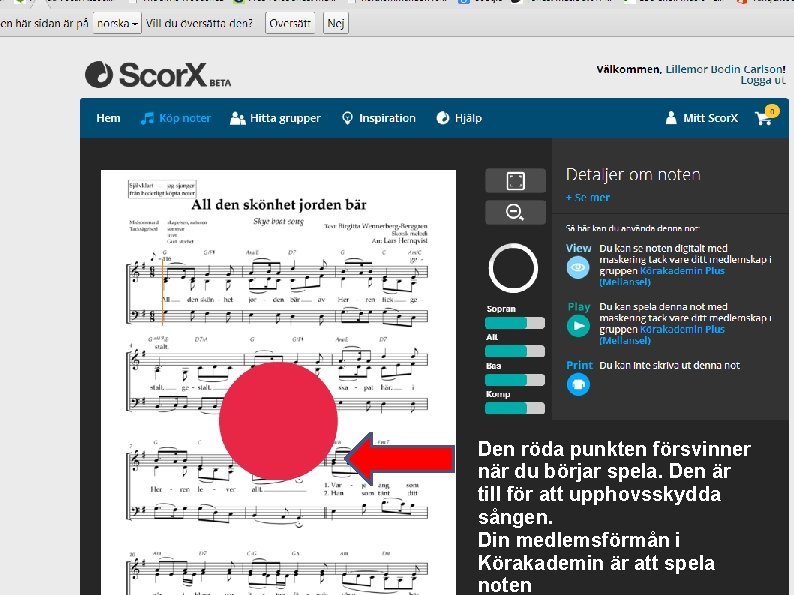Click the Logga ut link
The image size is (794, 595).
pyautogui.click(x=763, y=80)
